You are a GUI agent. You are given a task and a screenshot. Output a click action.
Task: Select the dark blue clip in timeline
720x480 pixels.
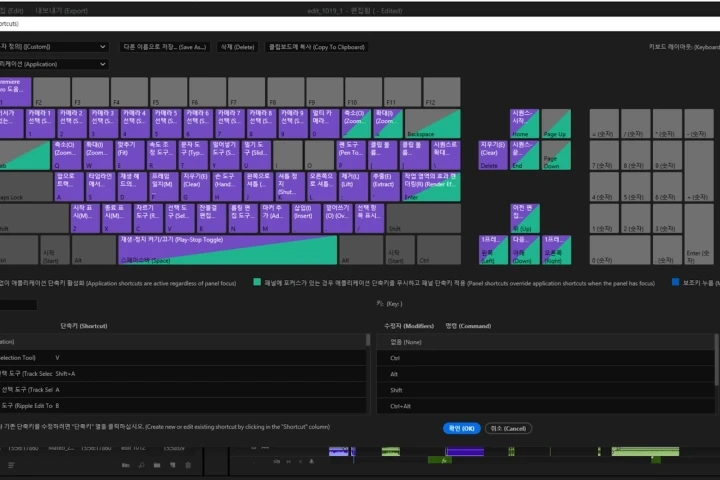point(465,452)
